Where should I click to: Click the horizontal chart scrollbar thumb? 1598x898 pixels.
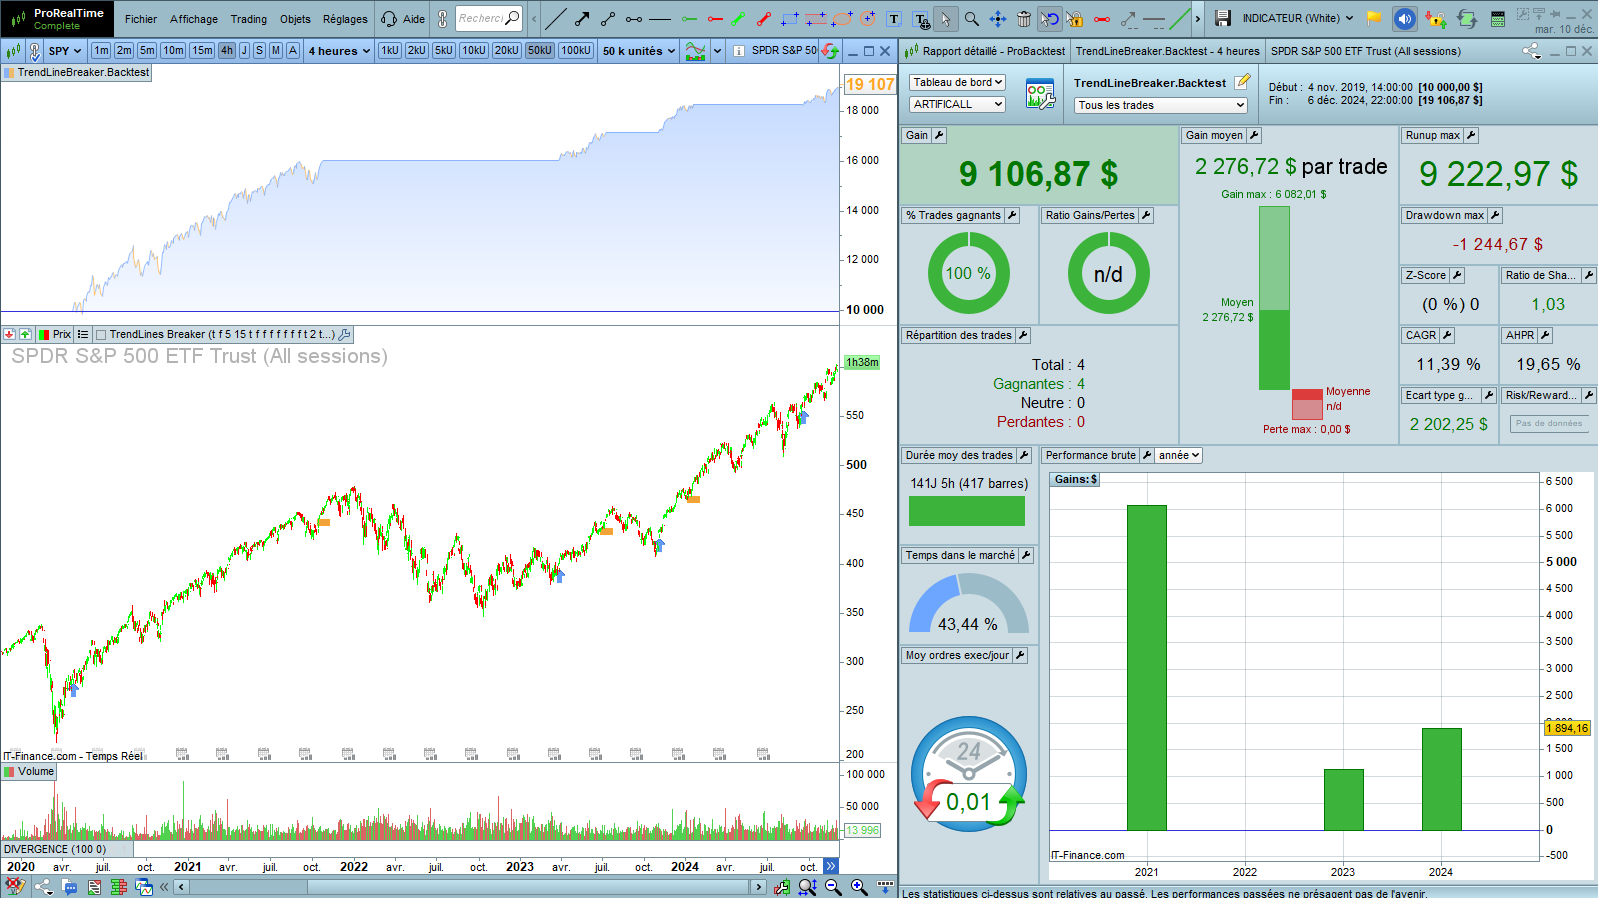[x=528, y=887]
